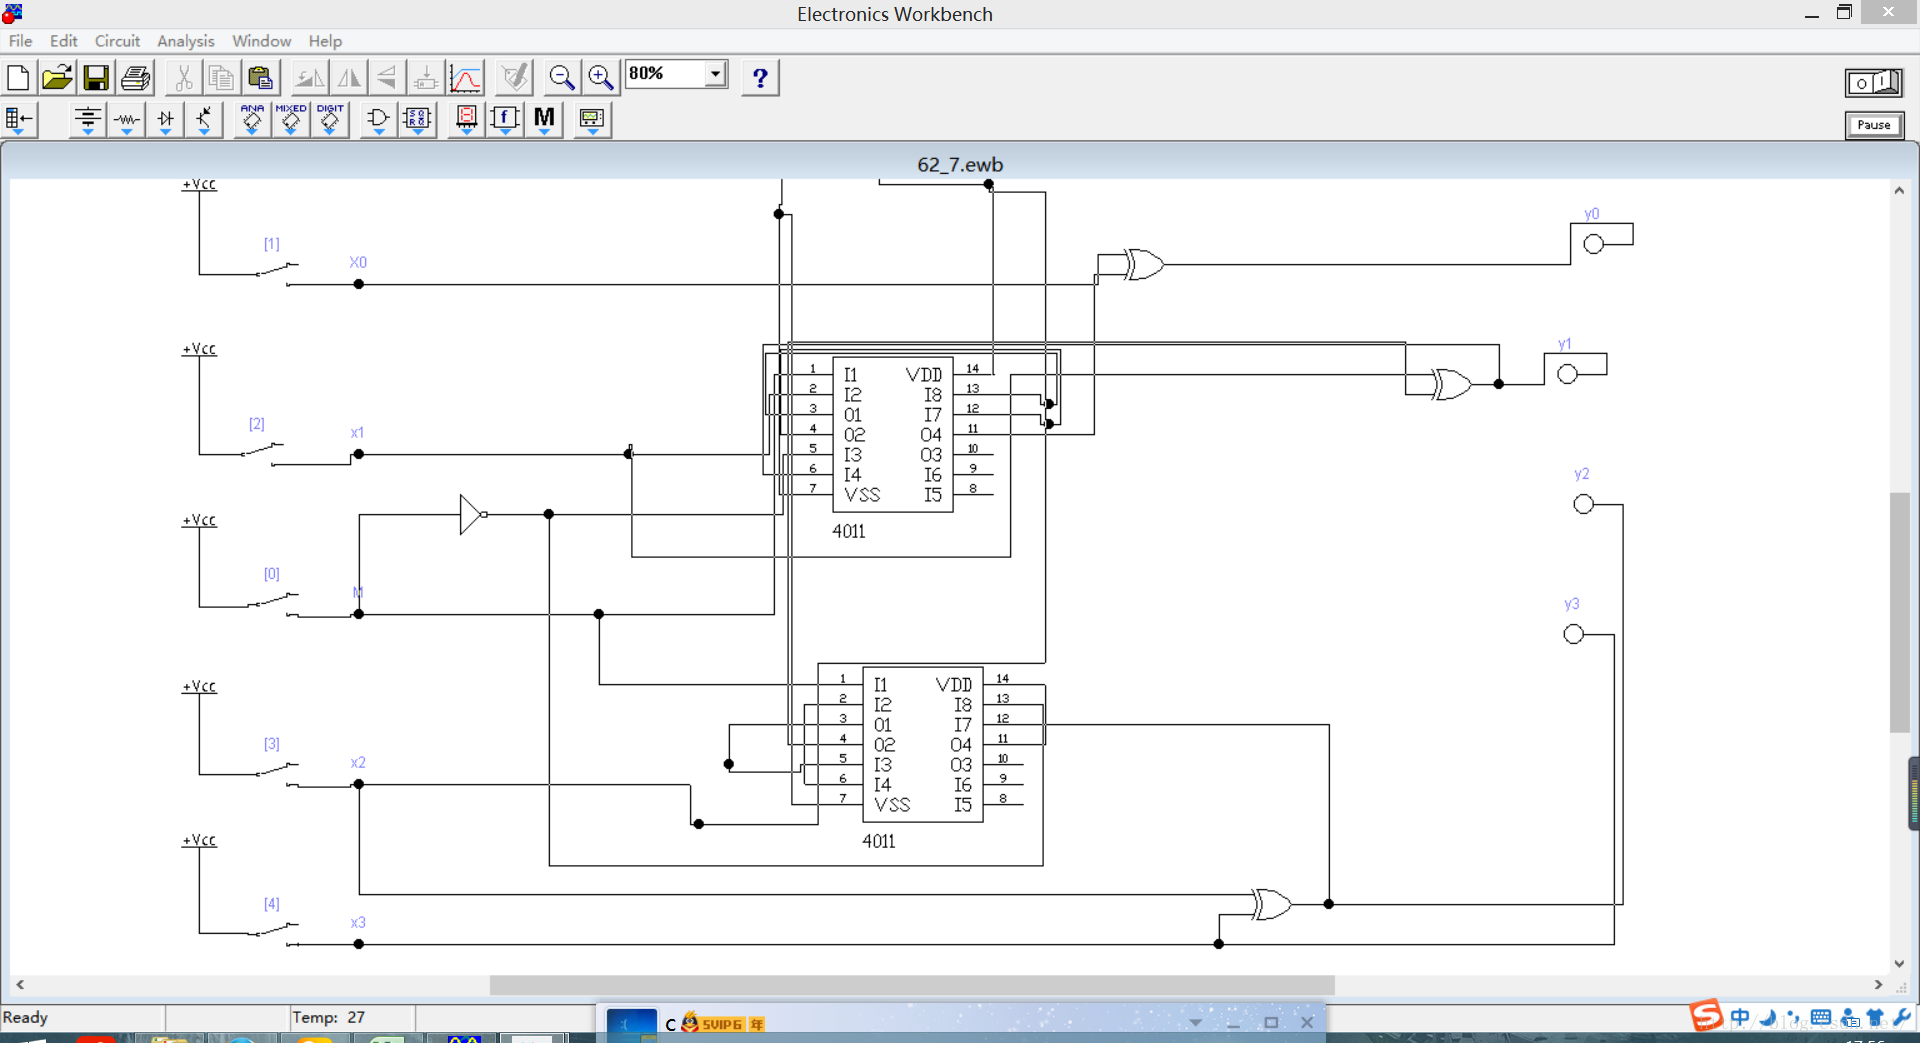
Task: Save the circuit with the floppy icon
Action: tap(96, 77)
